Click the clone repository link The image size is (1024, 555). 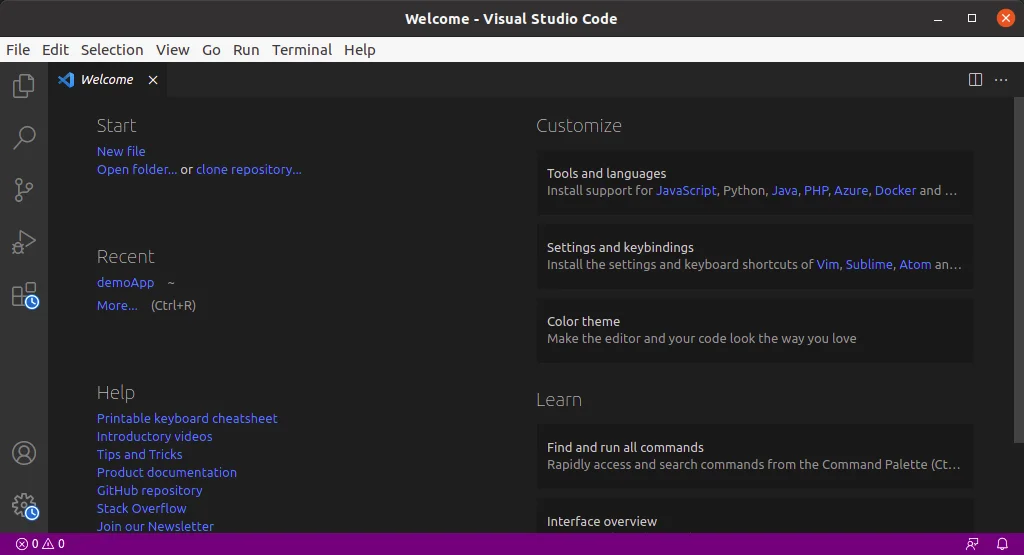[x=248, y=169]
